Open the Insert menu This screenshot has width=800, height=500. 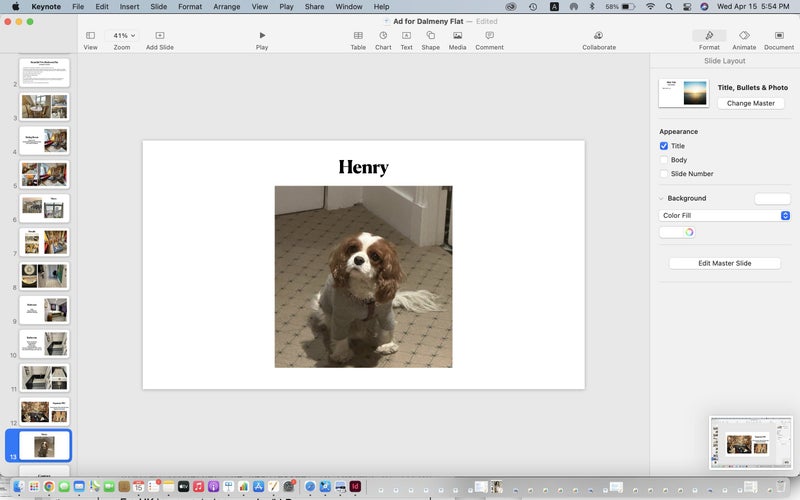(x=129, y=7)
